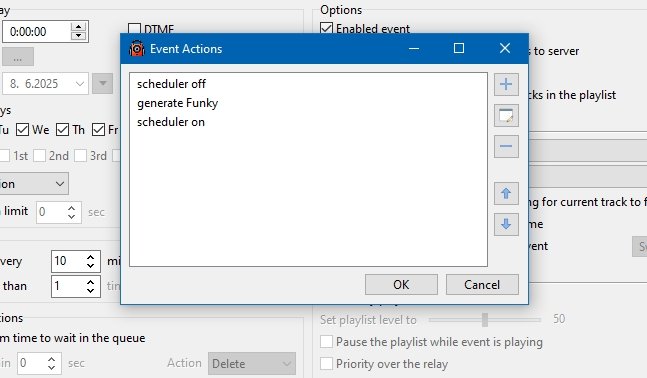Confirm the Event Actions with OK
This screenshot has height=378, width=647.
click(x=401, y=285)
